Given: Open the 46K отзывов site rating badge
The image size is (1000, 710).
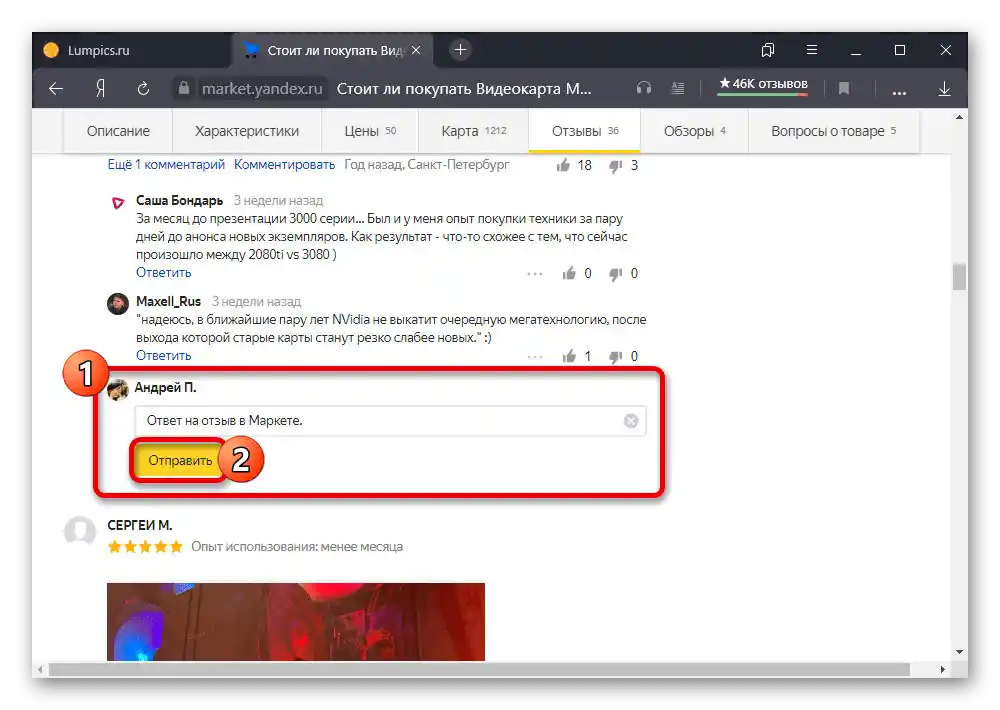Looking at the screenshot, I should [763, 84].
